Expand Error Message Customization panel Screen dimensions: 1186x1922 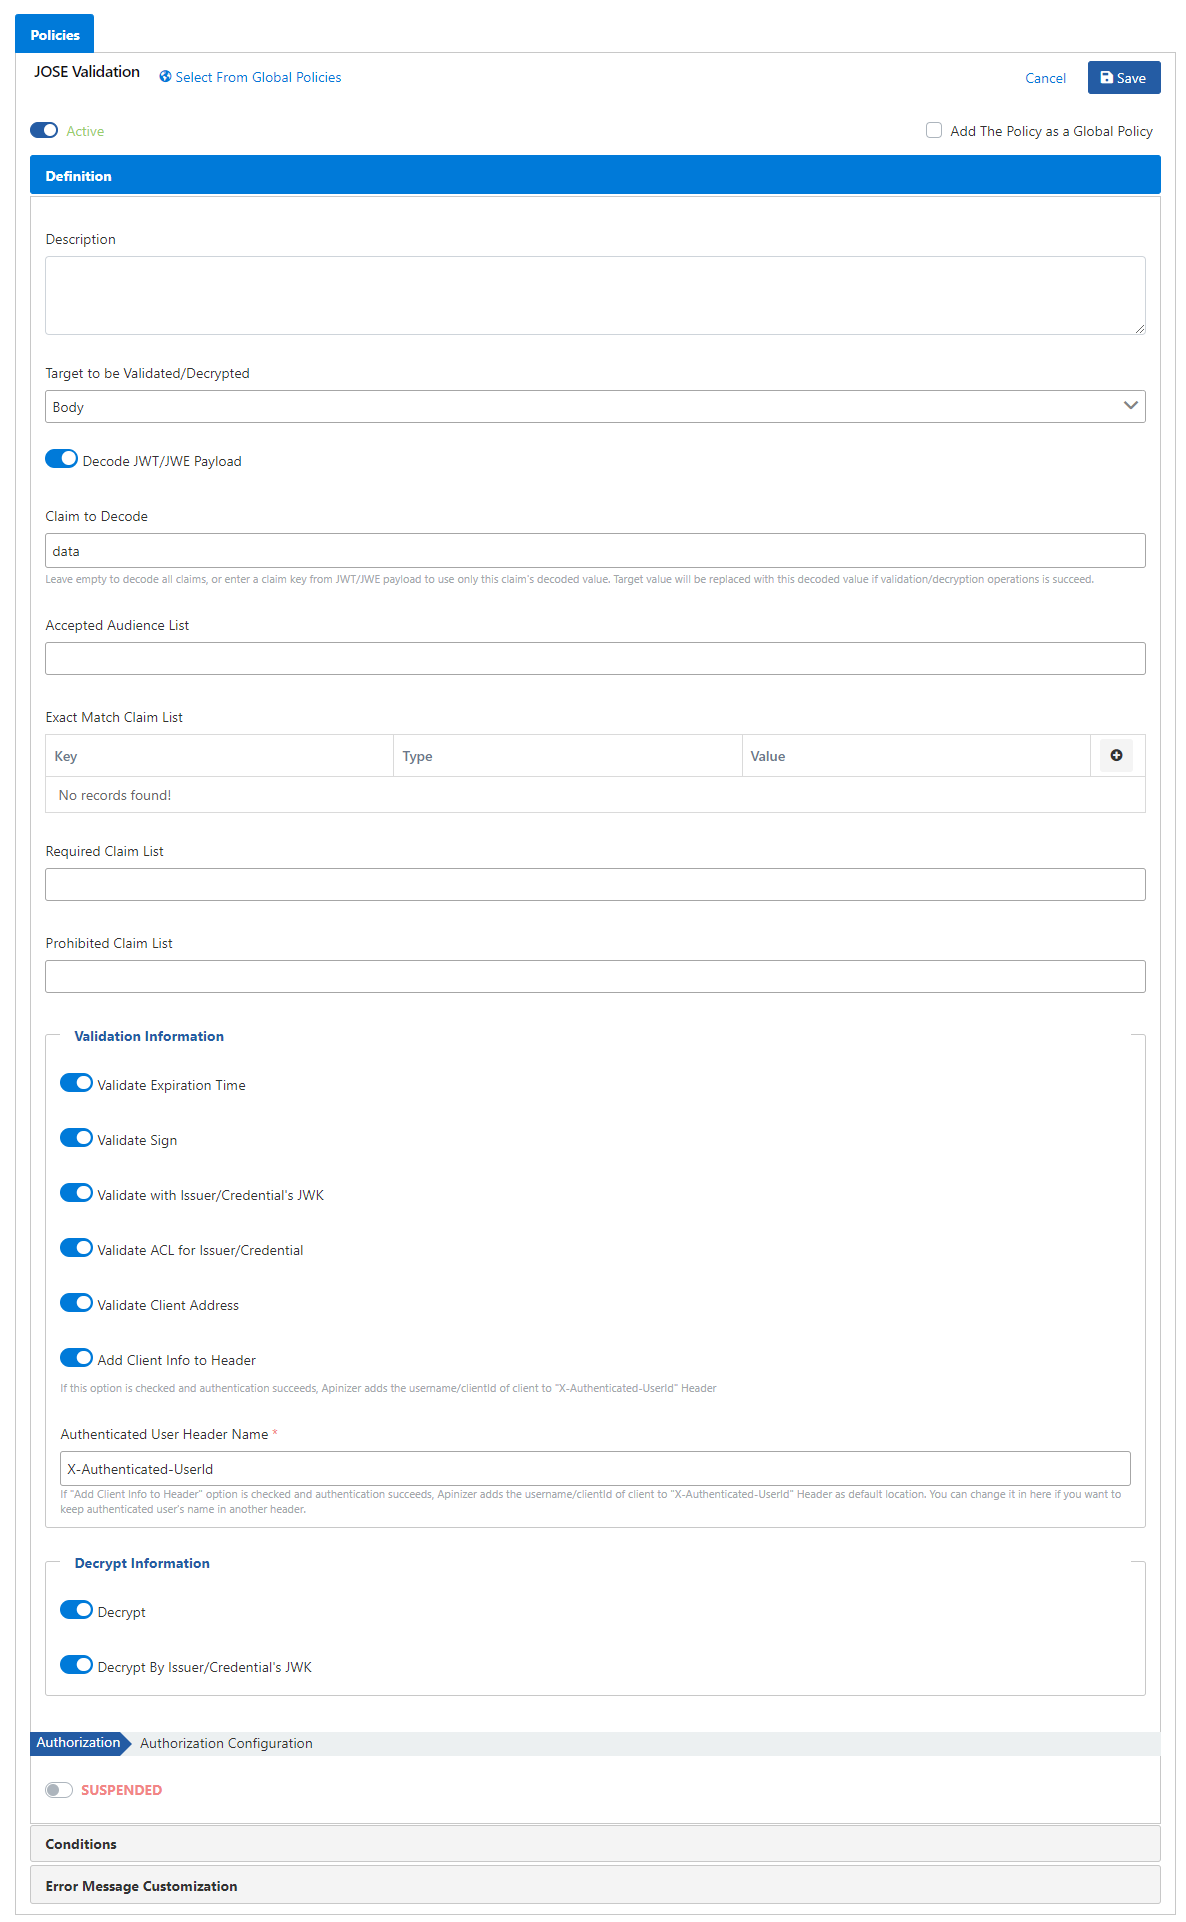(595, 1886)
